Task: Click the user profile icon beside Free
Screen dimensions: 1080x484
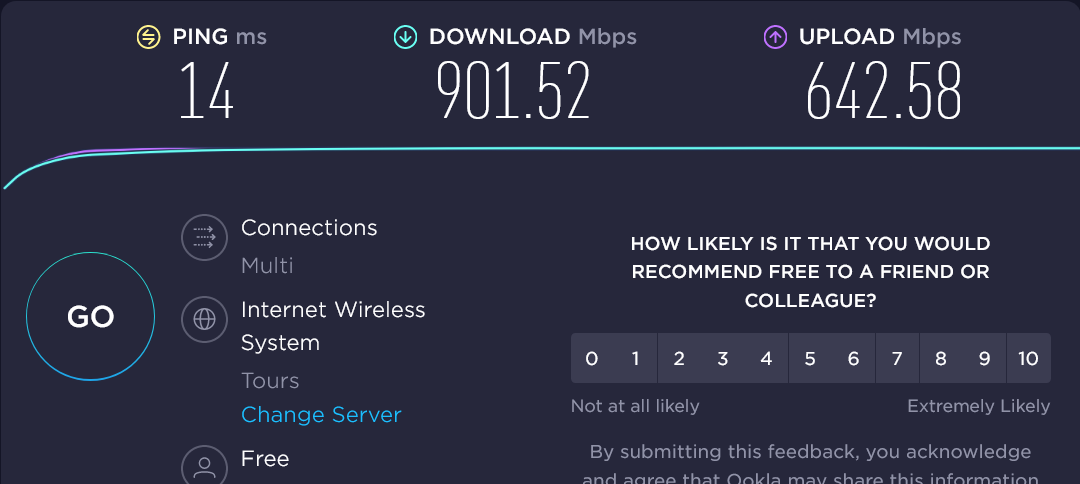Action: coord(204,465)
